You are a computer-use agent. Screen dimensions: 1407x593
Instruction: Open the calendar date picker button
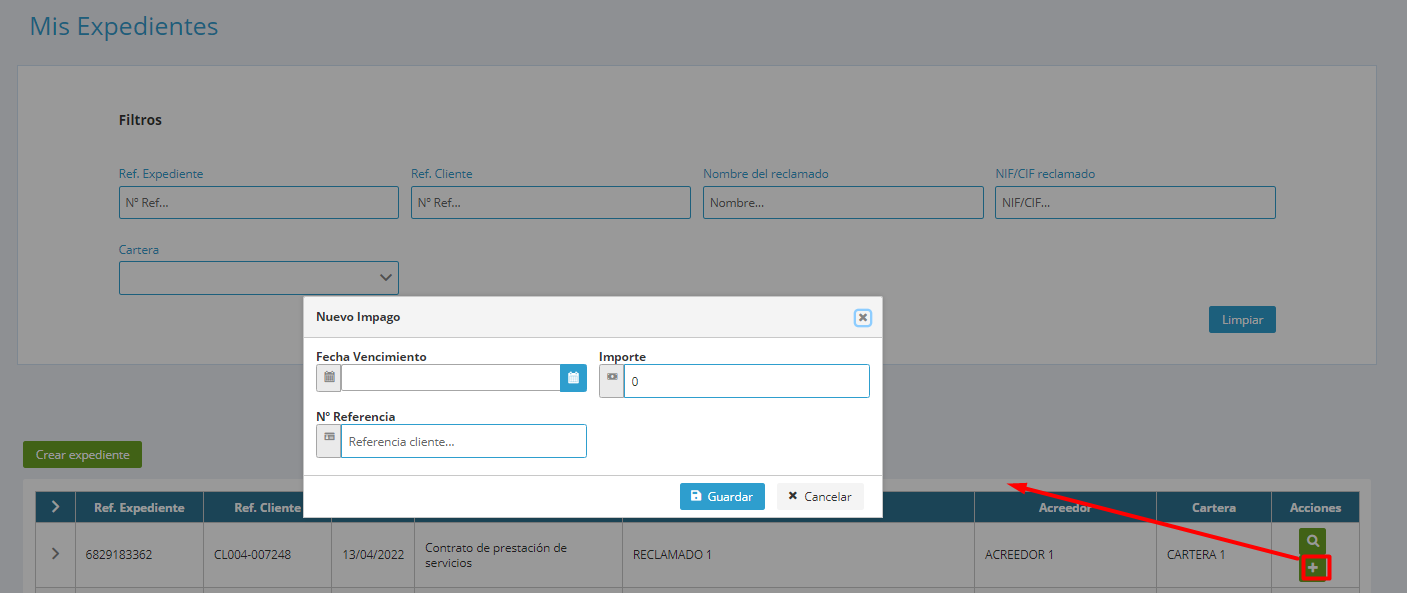point(573,378)
